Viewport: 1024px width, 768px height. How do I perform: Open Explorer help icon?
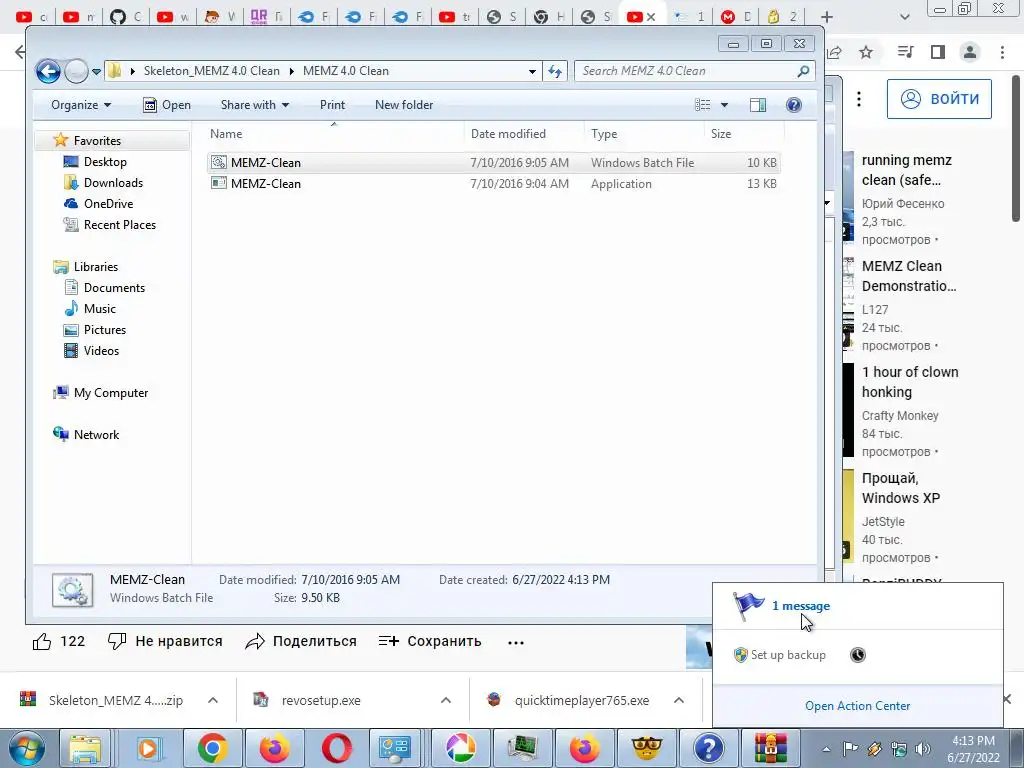793,105
